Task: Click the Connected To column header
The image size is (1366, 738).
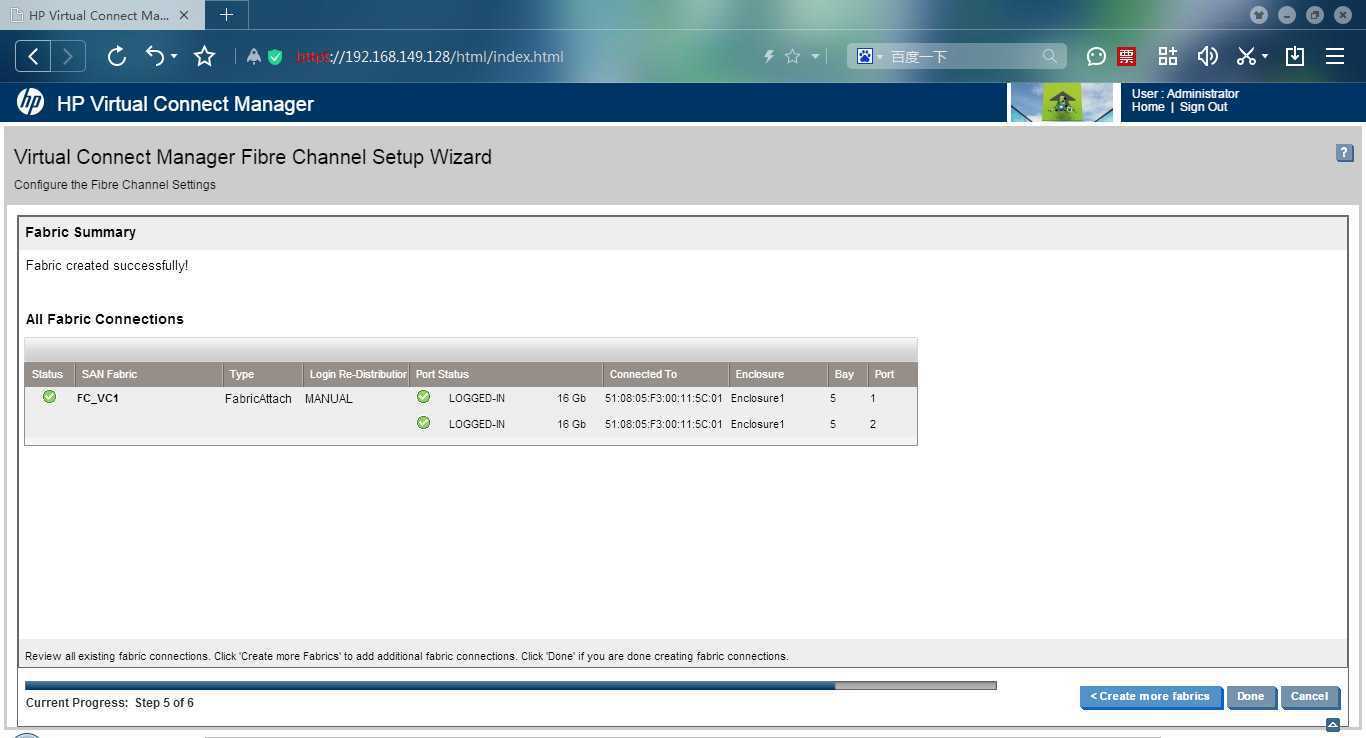Action: click(666, 374)
